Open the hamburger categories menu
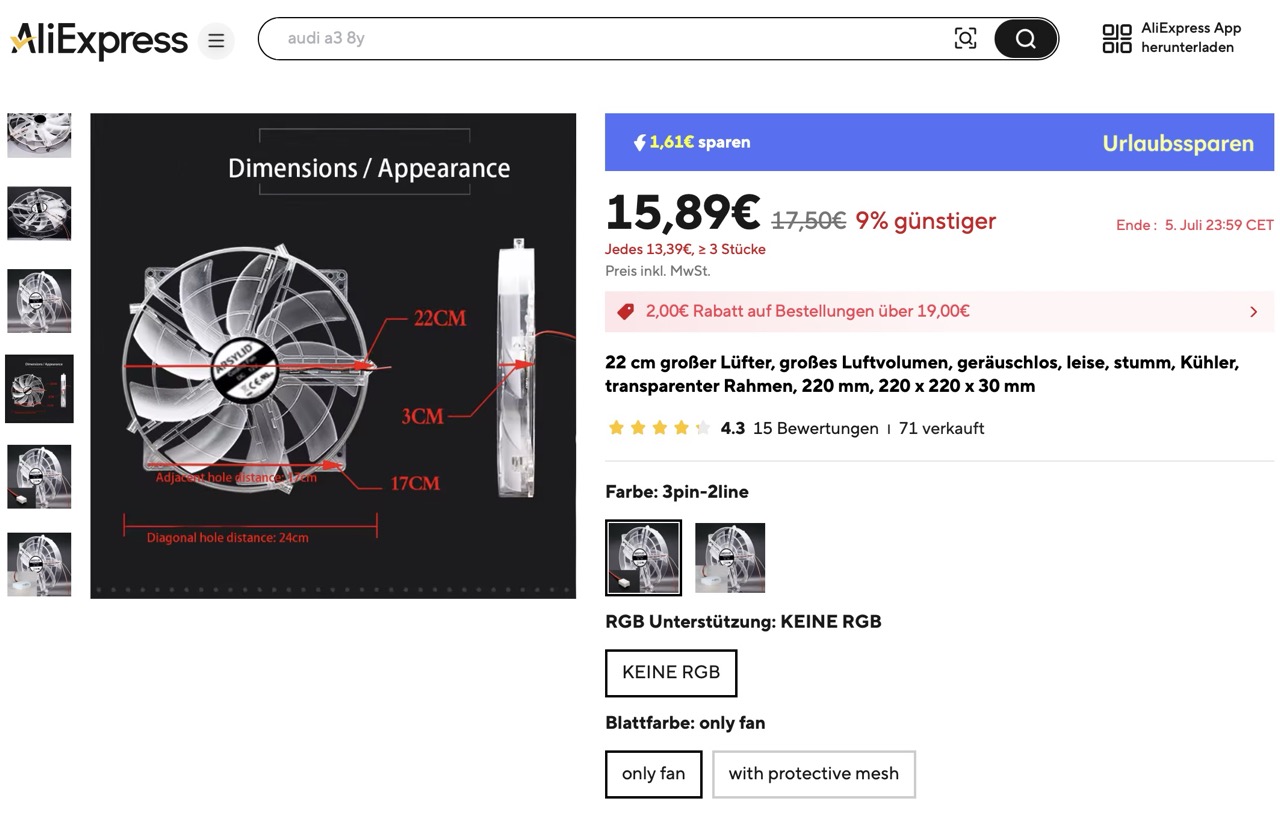Image resolution: width=1280 pixels, height=815 pixels. click(216, 41)
